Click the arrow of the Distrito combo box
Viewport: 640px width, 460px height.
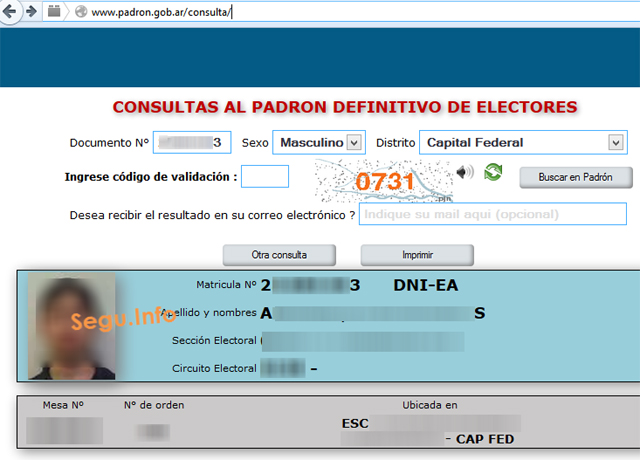[x=616, y=143]
